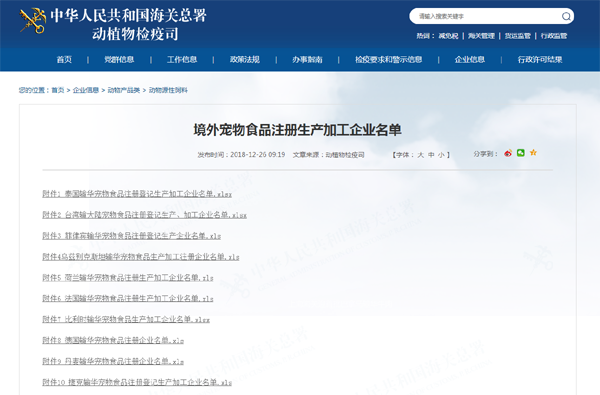This screenshot has height=395, width=600.
Task: Download attachment 8 Germany enterprise list
Action: [113, 340]
